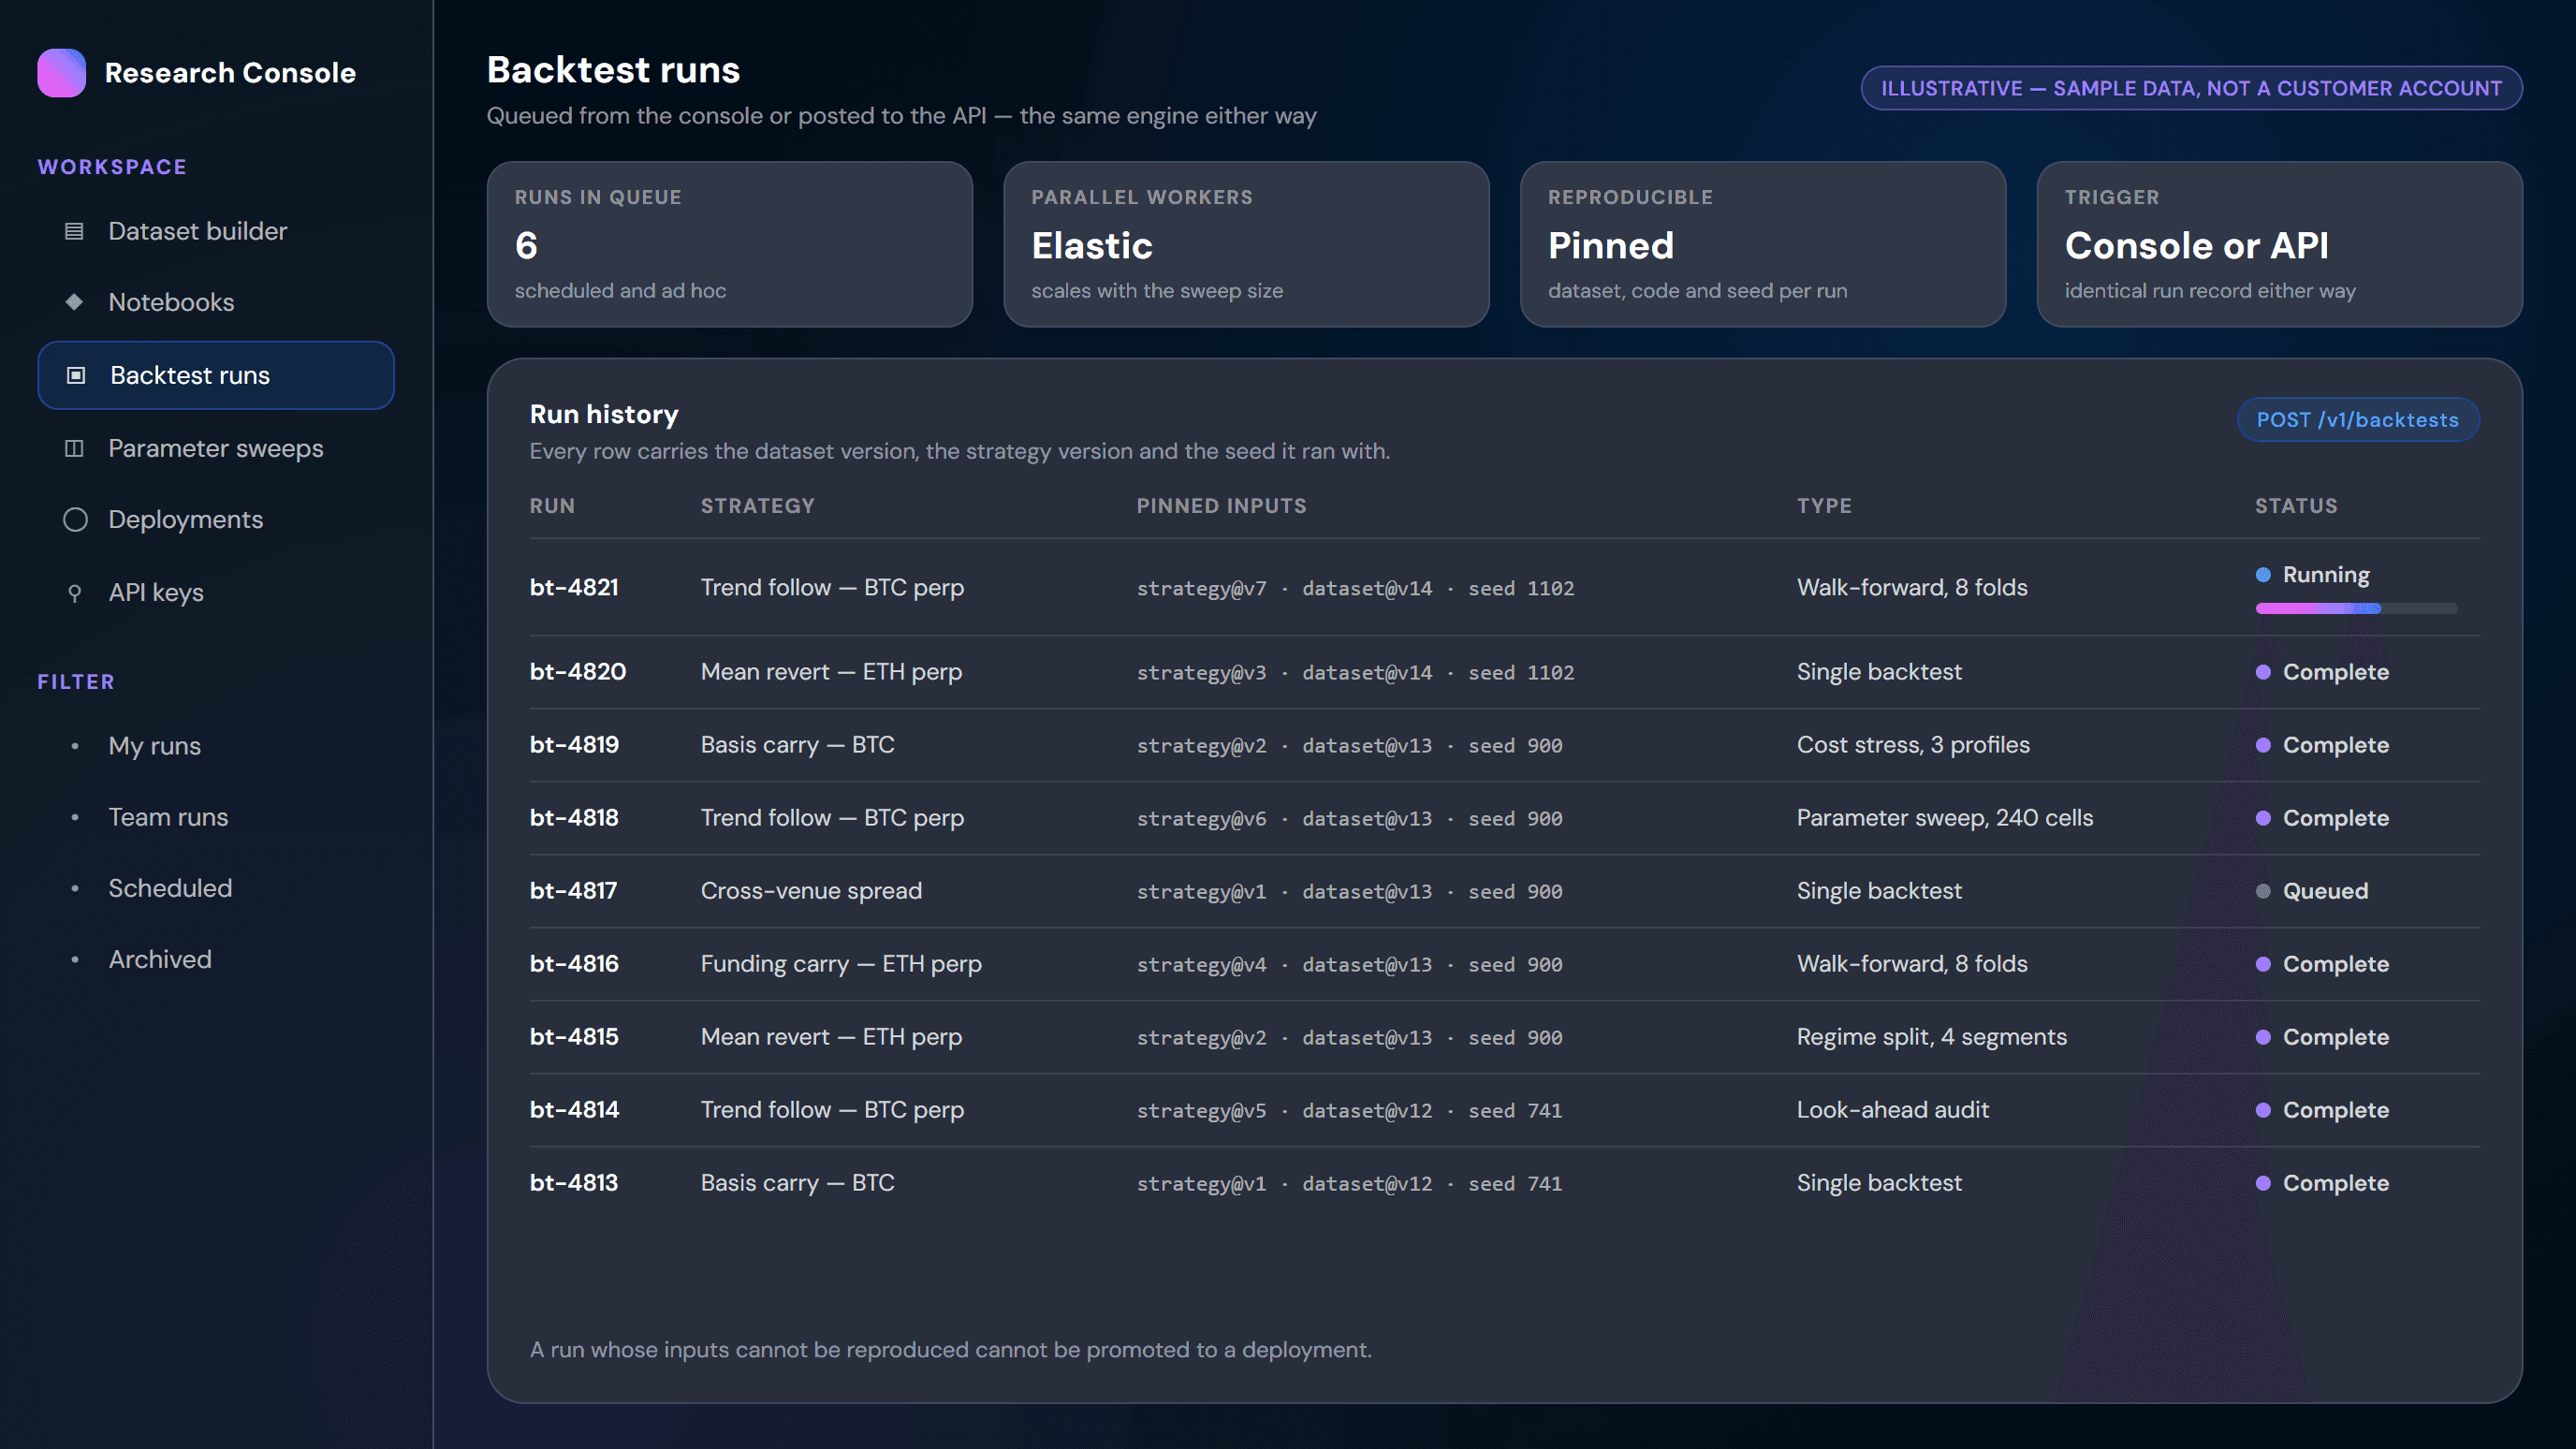Open the Dataset builder page
This screenshot has height=1449, width=2576.
216,231
